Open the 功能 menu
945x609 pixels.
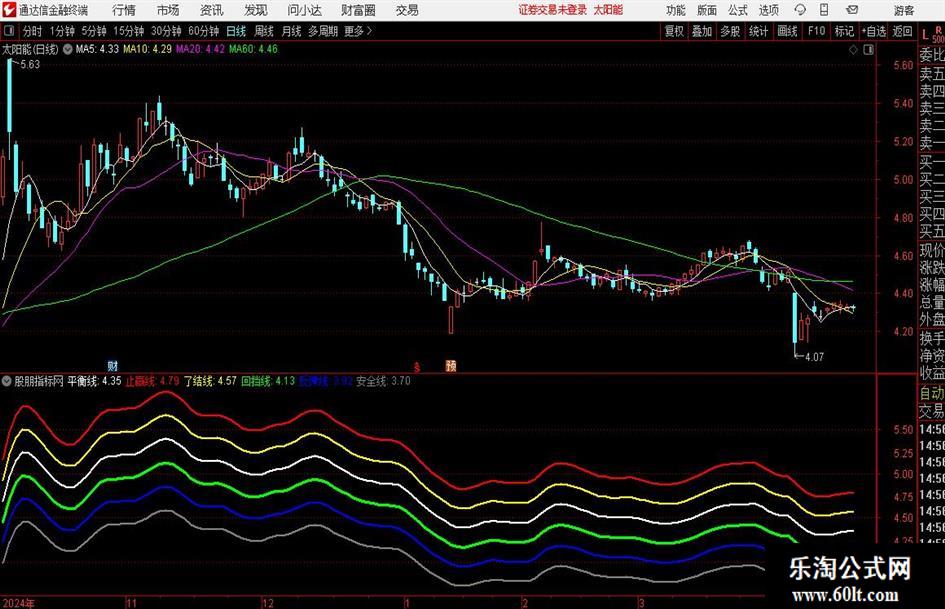[x=676, y=10]
